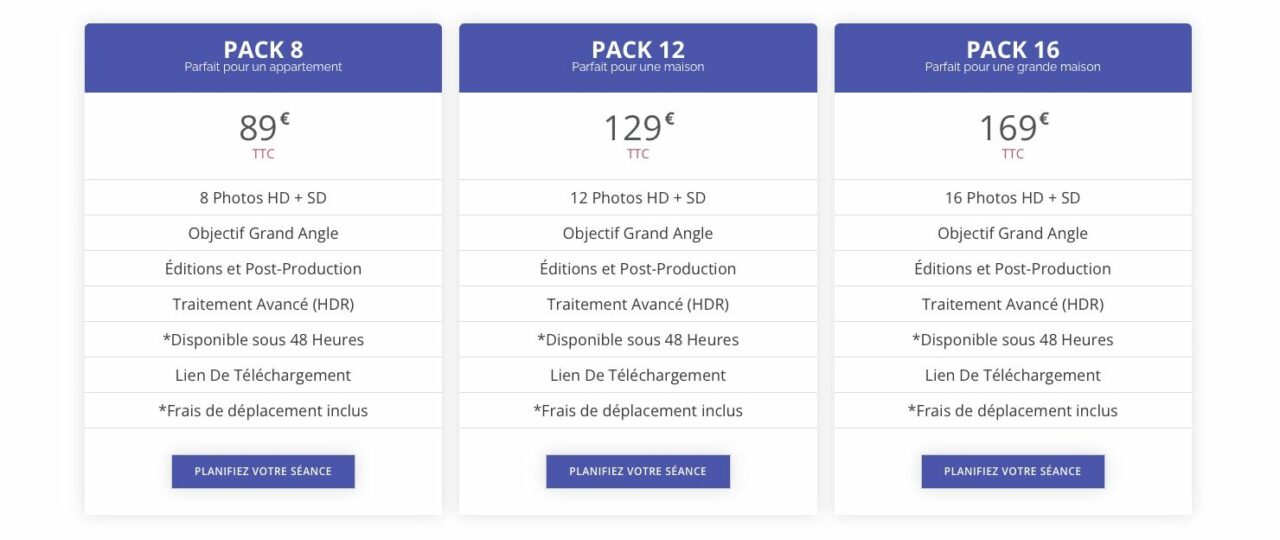Select the PACK 12 header title
The width and height of the screenshot is (1280, 540).
(638, 49)
